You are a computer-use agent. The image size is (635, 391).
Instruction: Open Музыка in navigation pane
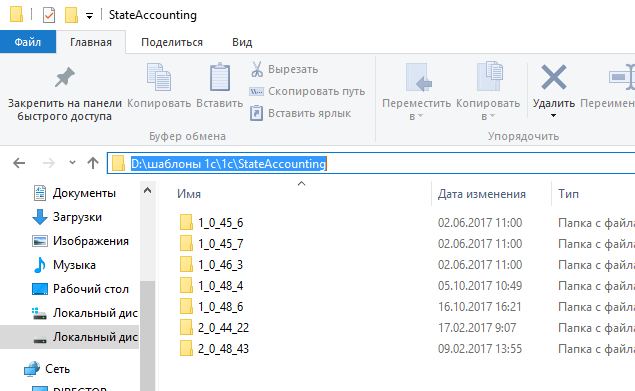pyautogui.click(x=64, y=265)
